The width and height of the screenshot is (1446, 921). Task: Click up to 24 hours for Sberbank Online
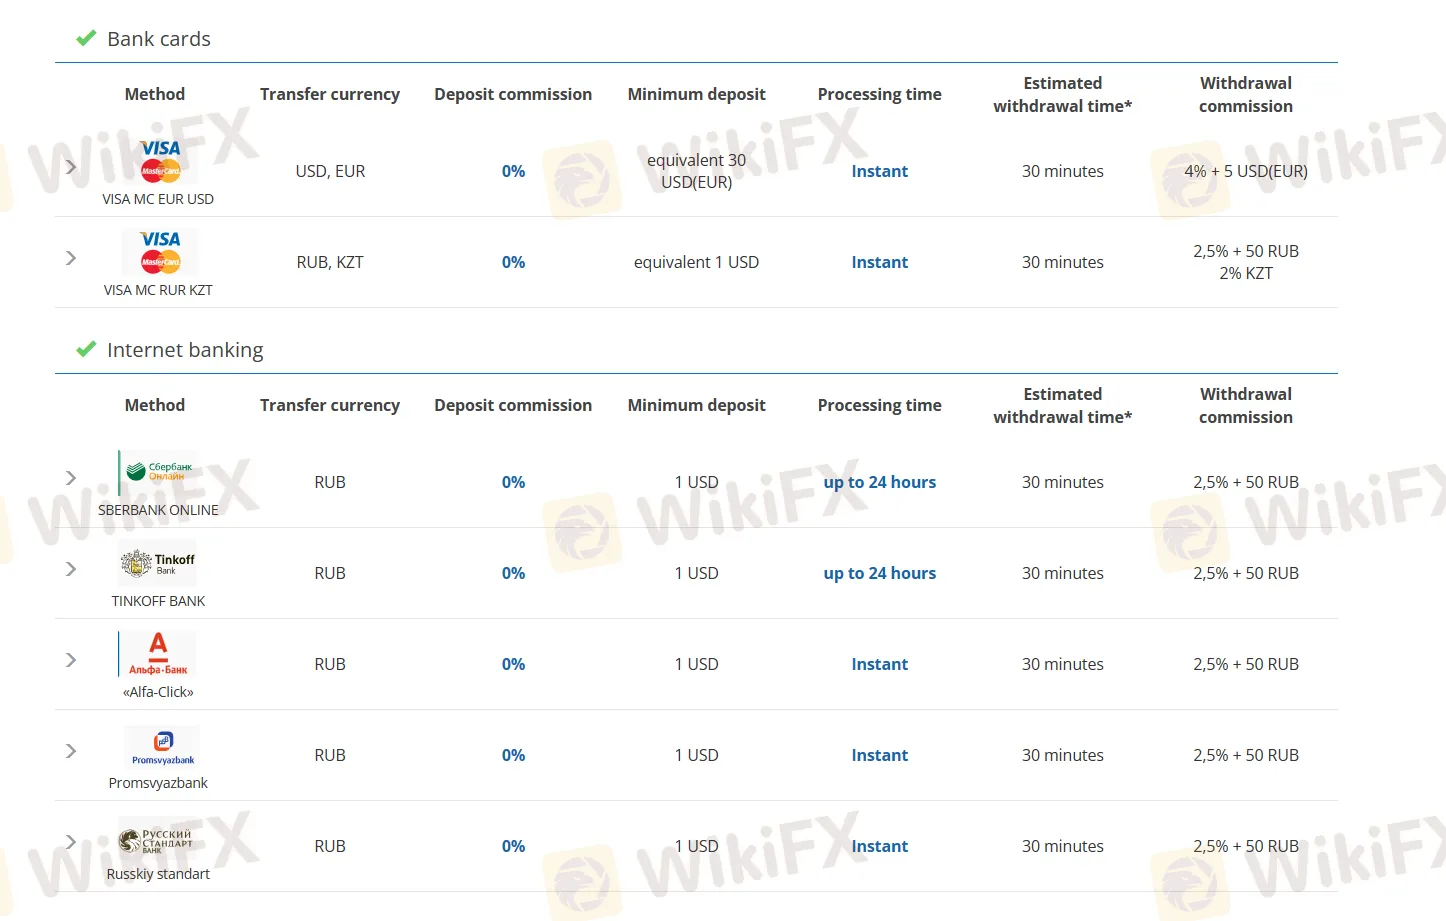pos(879,482)
